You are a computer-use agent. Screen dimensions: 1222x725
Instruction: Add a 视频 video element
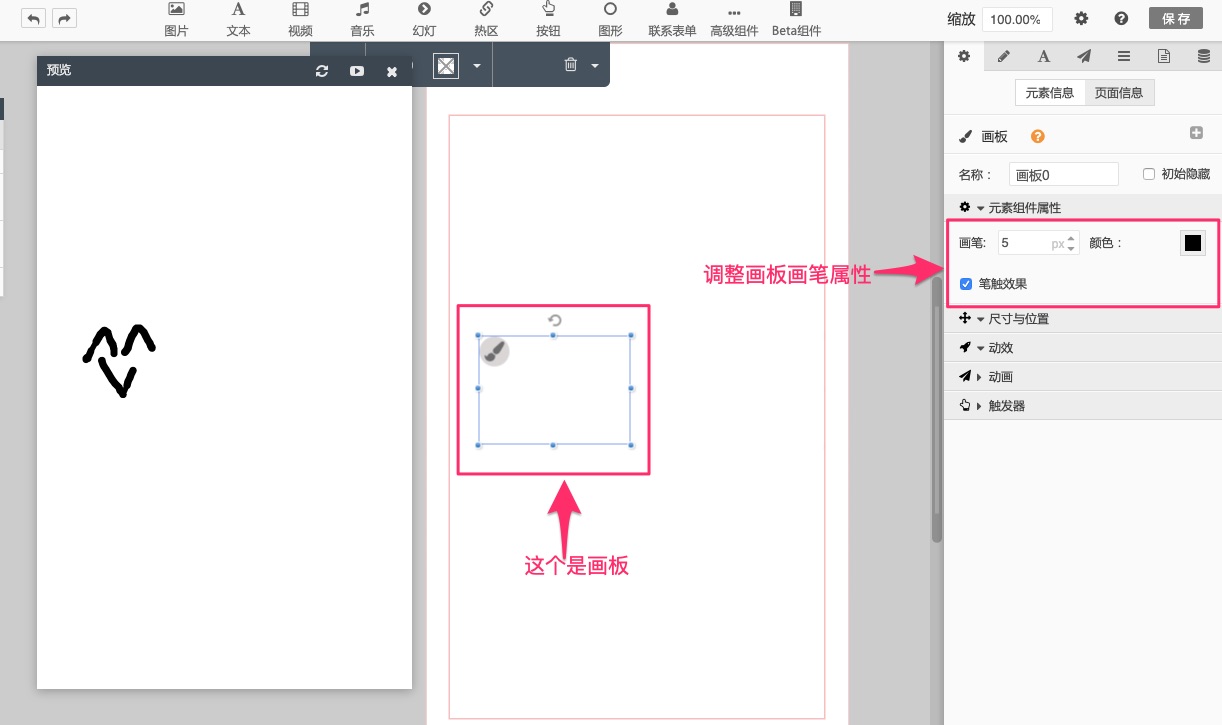(x=300, y=19)
